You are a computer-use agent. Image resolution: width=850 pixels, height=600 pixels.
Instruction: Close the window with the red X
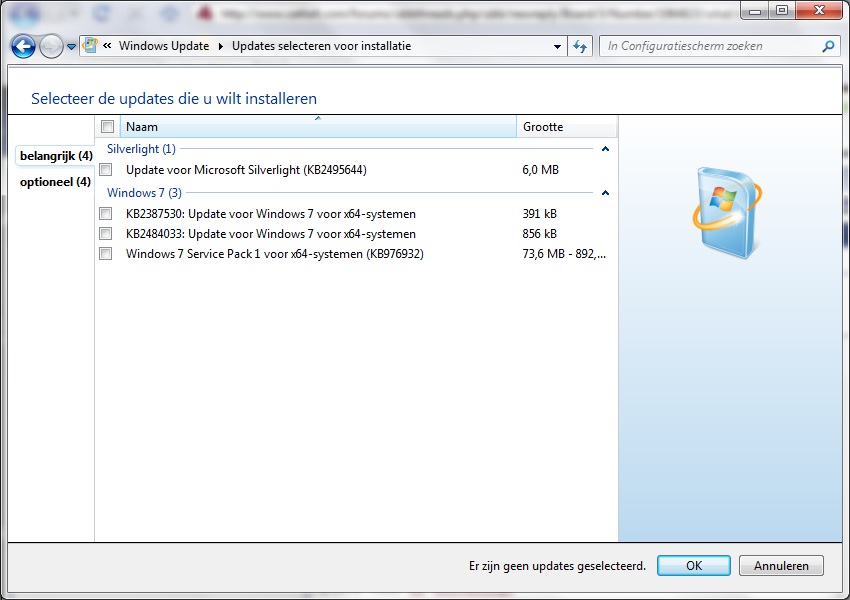point(819,10)
